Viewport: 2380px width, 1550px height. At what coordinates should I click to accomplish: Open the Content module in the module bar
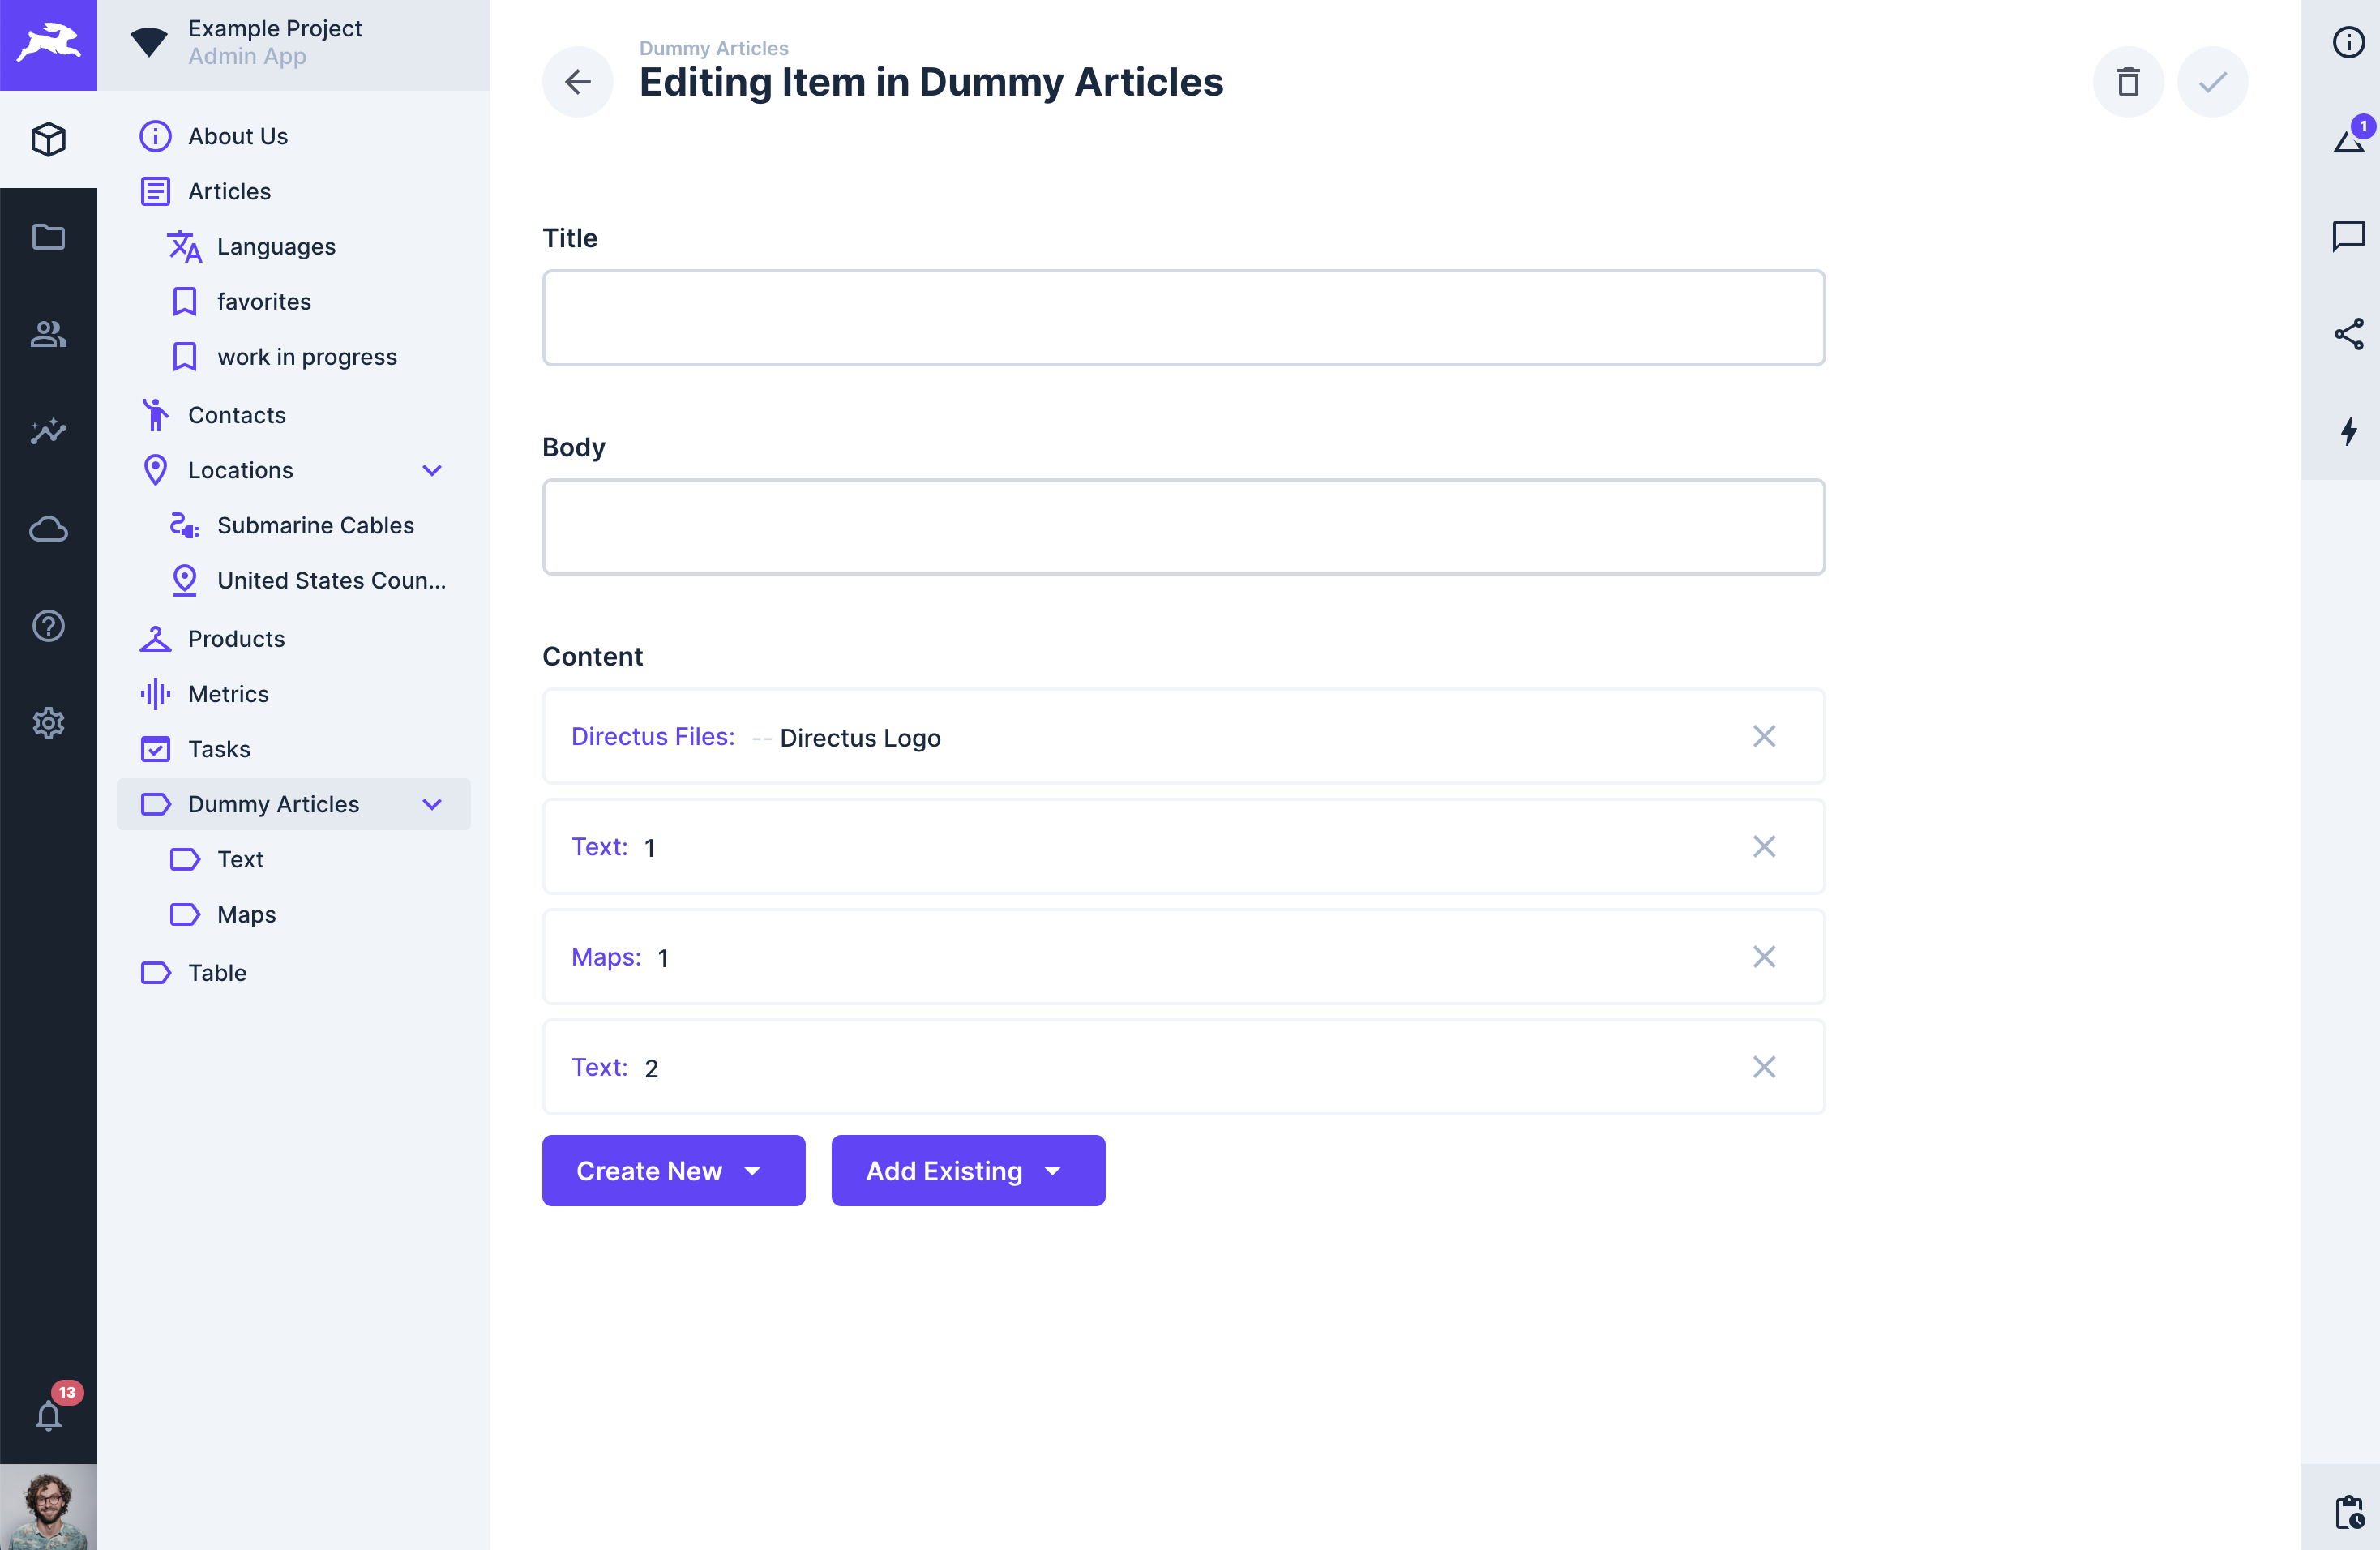48,139
